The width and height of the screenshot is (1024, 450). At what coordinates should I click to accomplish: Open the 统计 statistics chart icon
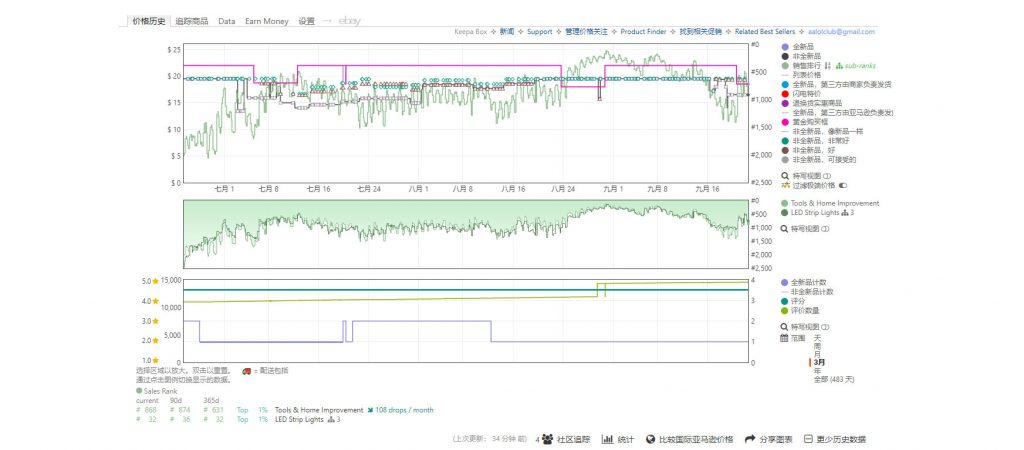[607, 439]
